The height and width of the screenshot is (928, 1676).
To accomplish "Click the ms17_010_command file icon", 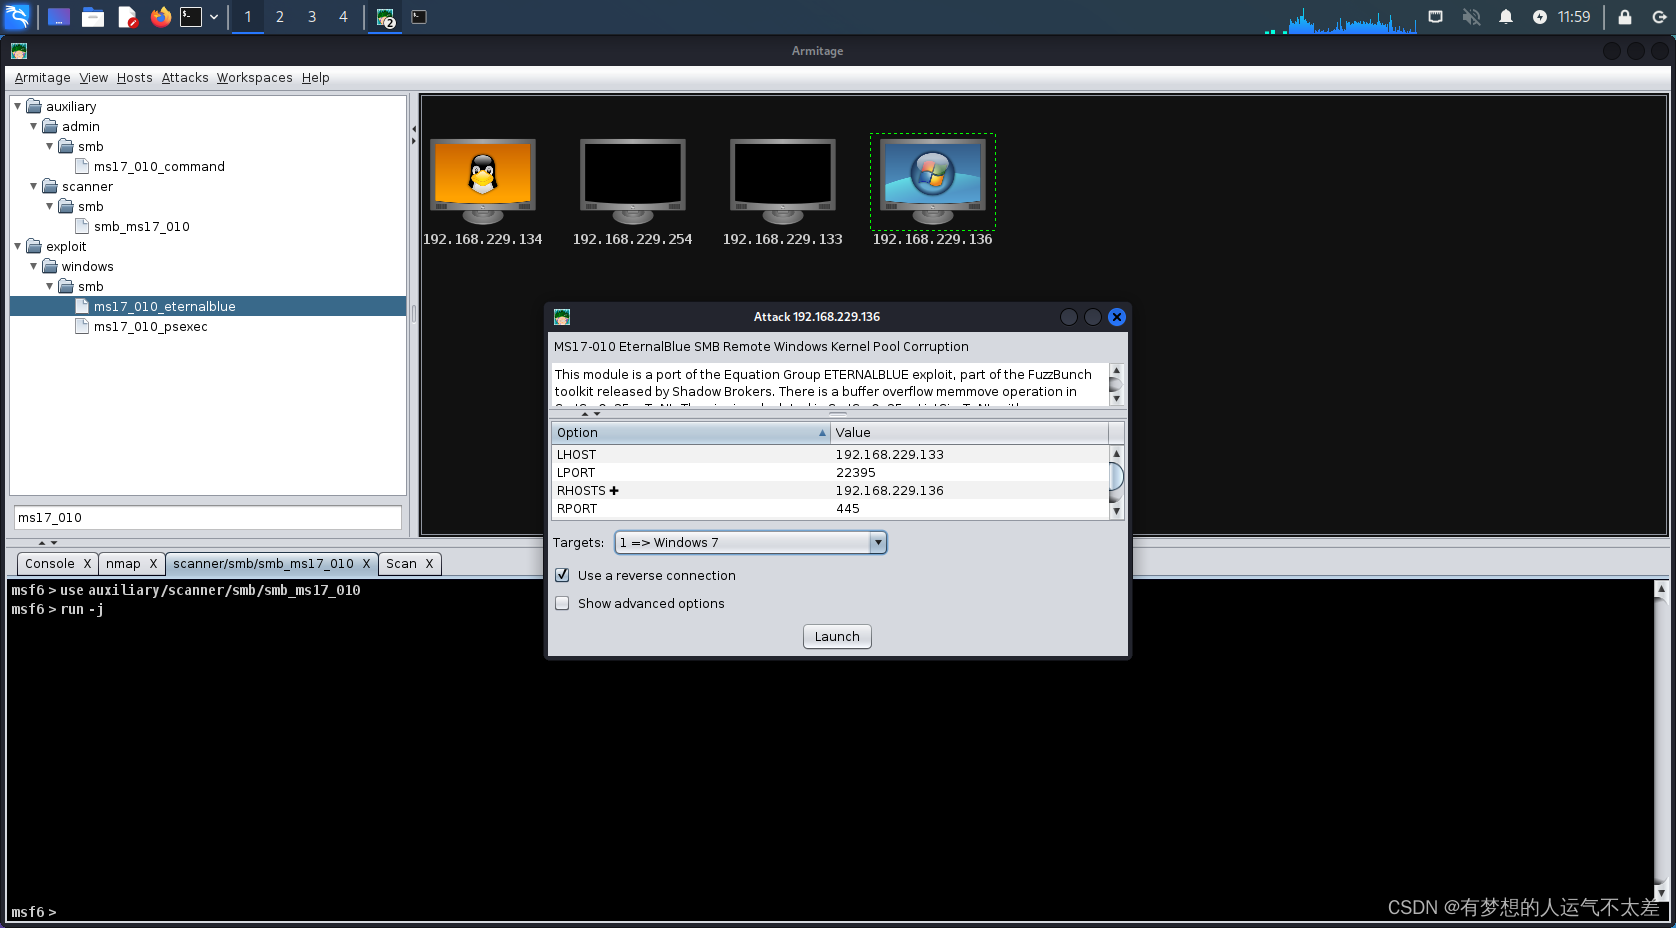I will click(x=82, y=166).
